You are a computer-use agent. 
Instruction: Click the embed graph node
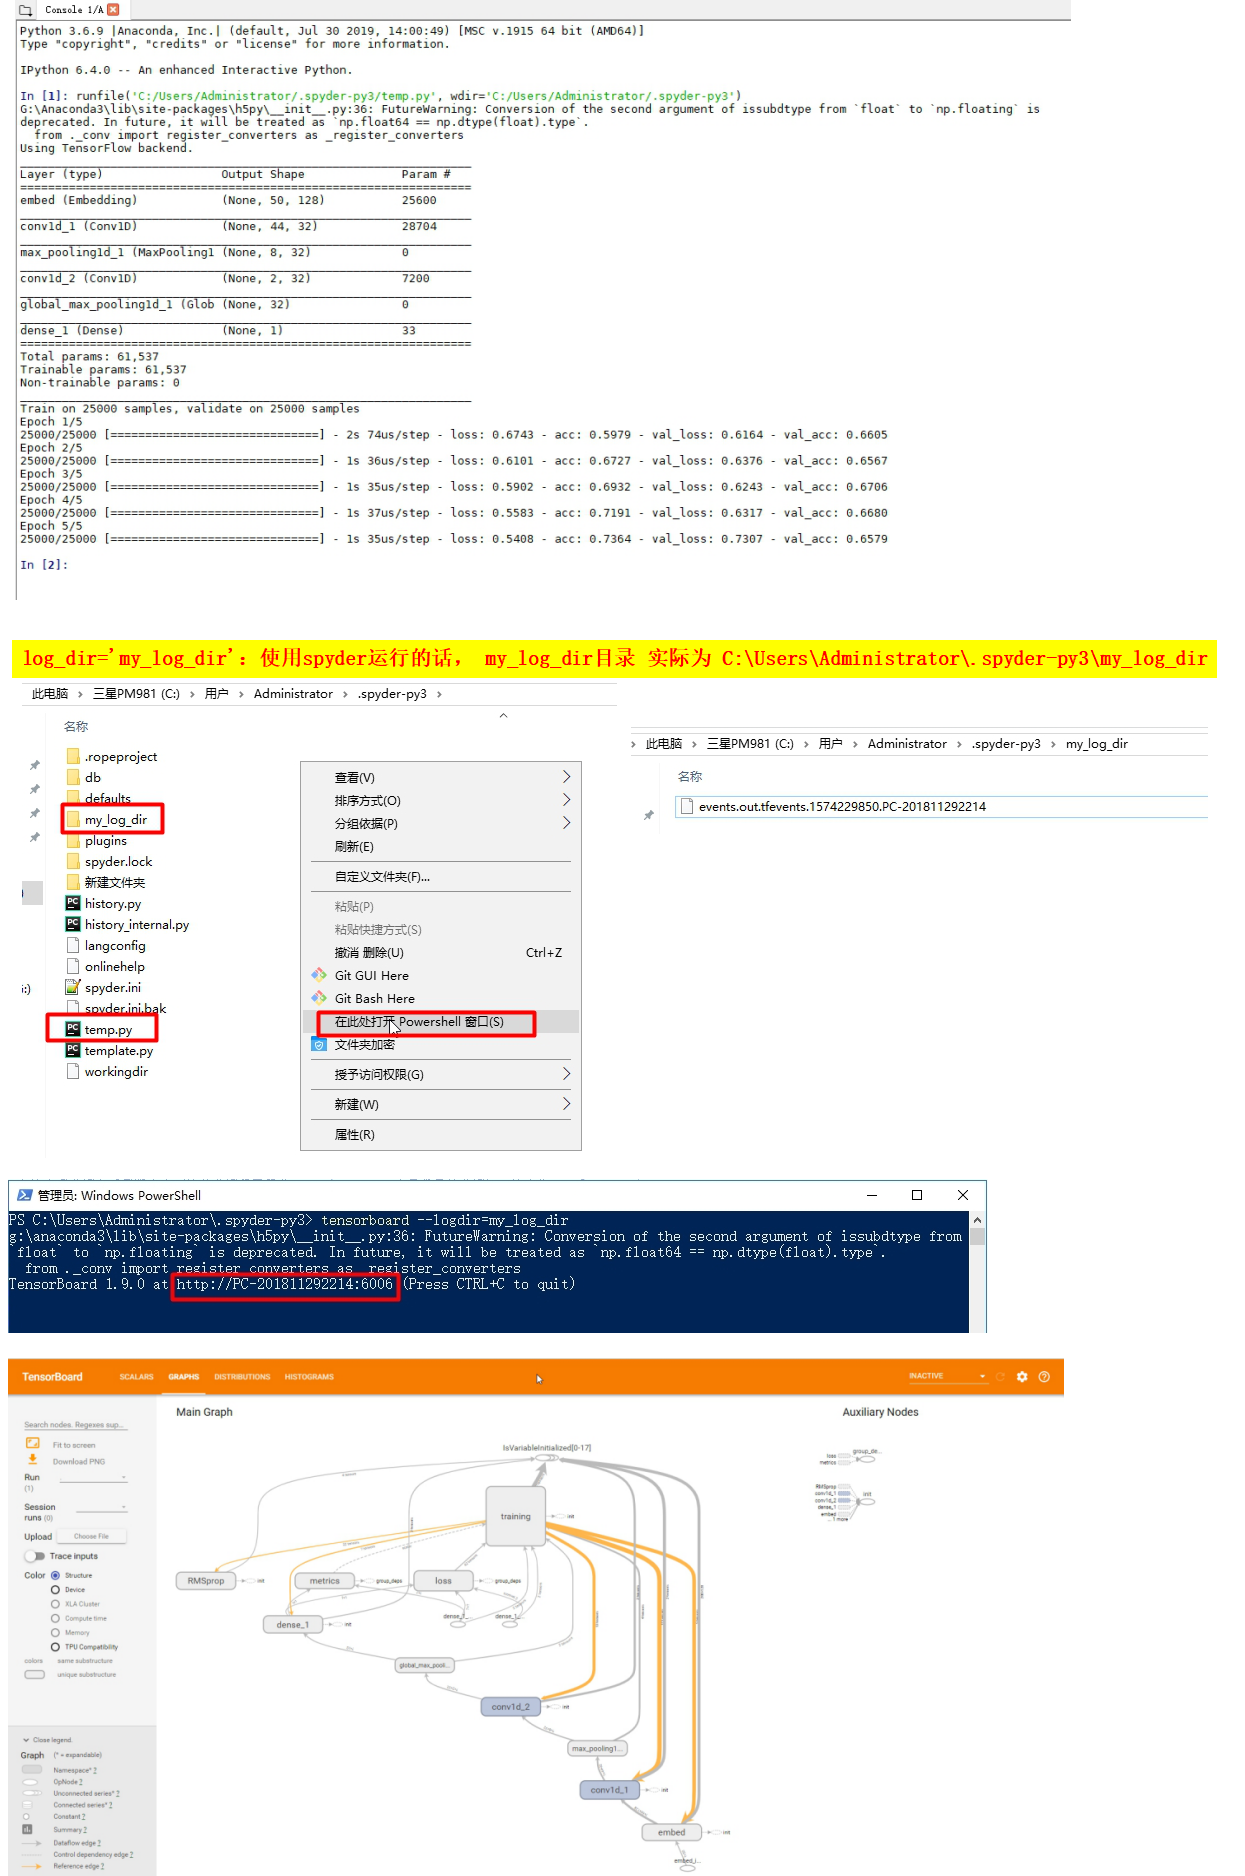click(x=672, y=1832)
